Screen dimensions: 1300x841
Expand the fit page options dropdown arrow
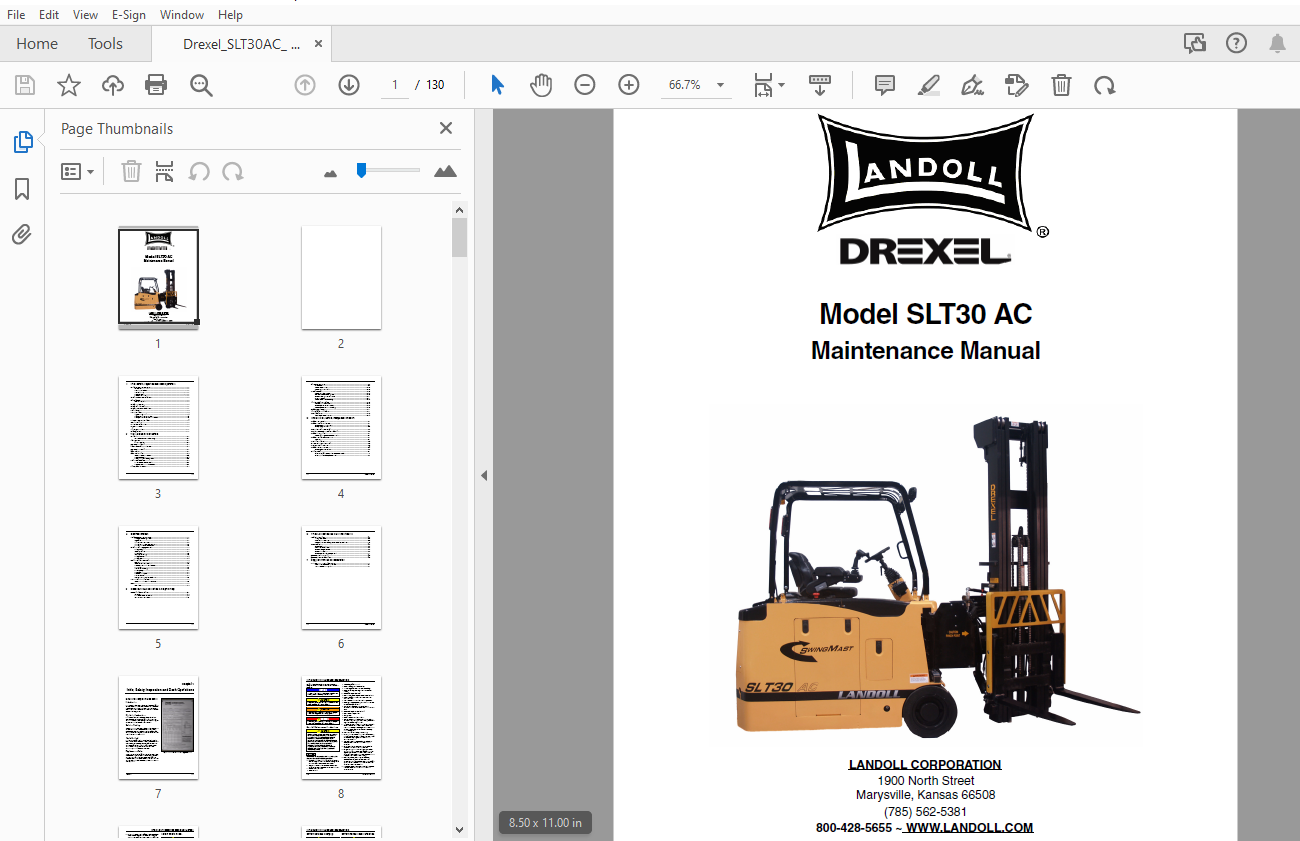click(782, 86)
